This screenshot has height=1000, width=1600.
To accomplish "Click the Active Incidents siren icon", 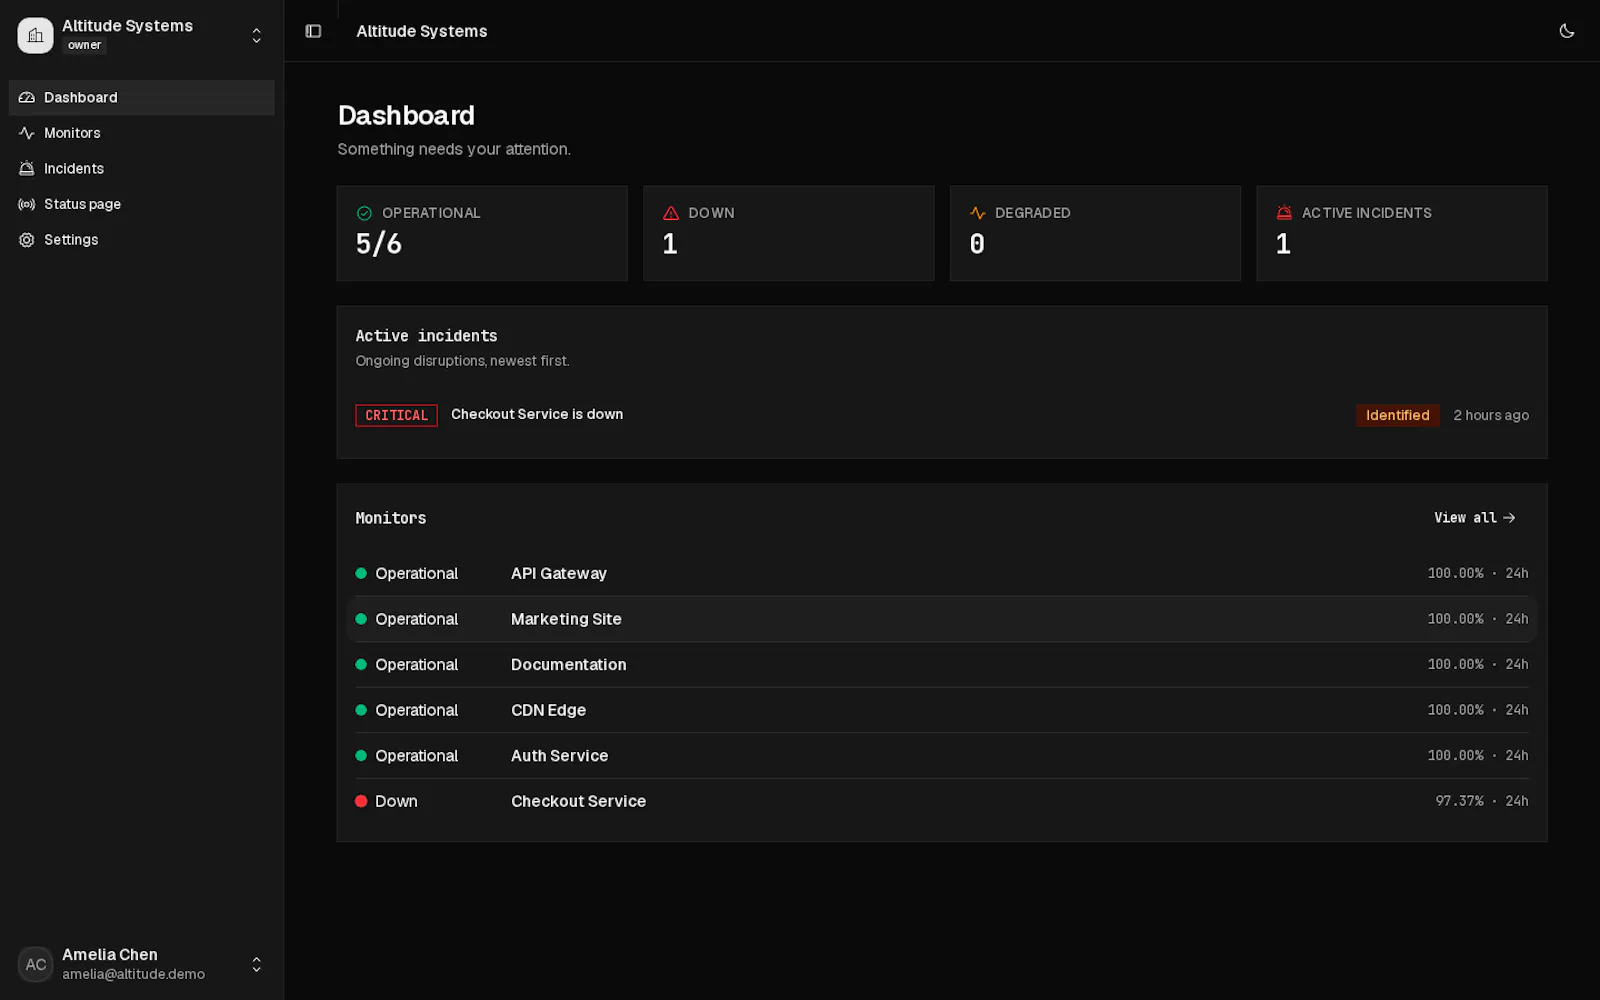I will (x=1284, y=213).
